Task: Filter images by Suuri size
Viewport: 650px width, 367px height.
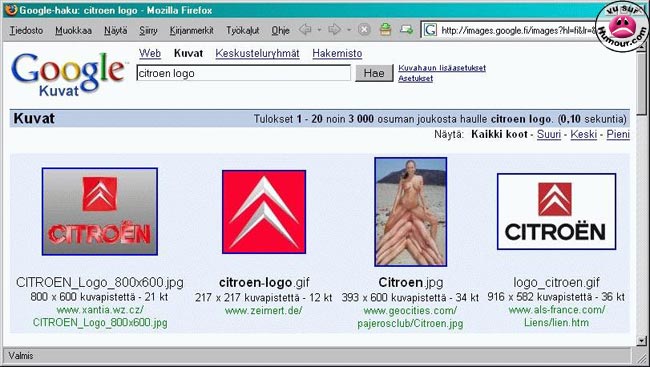Action: point(549,134)
